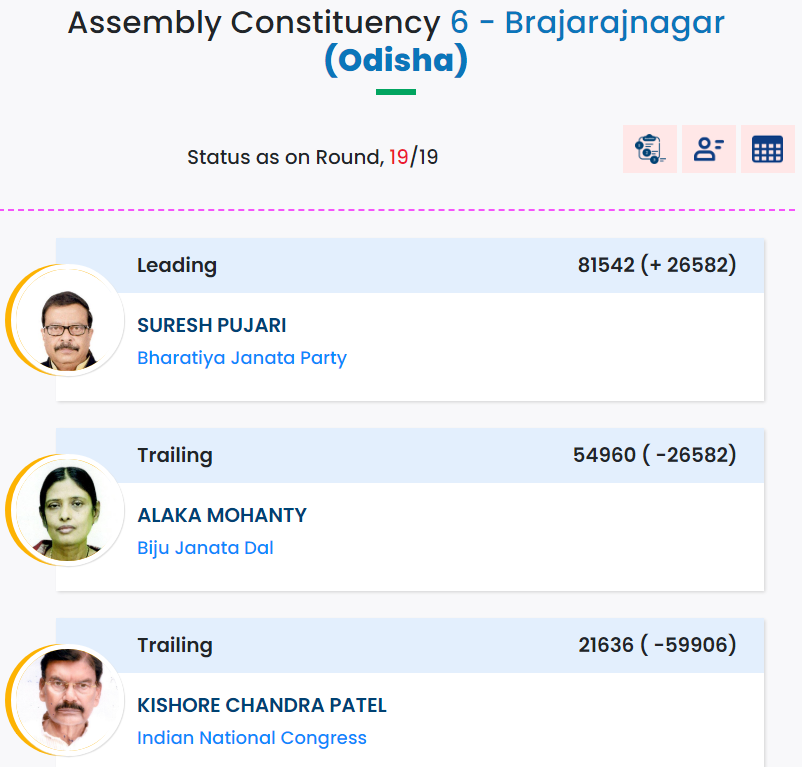The height and width of the screenshot is (767, 802).
Task: Click Suresh Pujari's candidate photo
Action: (65, 320)
